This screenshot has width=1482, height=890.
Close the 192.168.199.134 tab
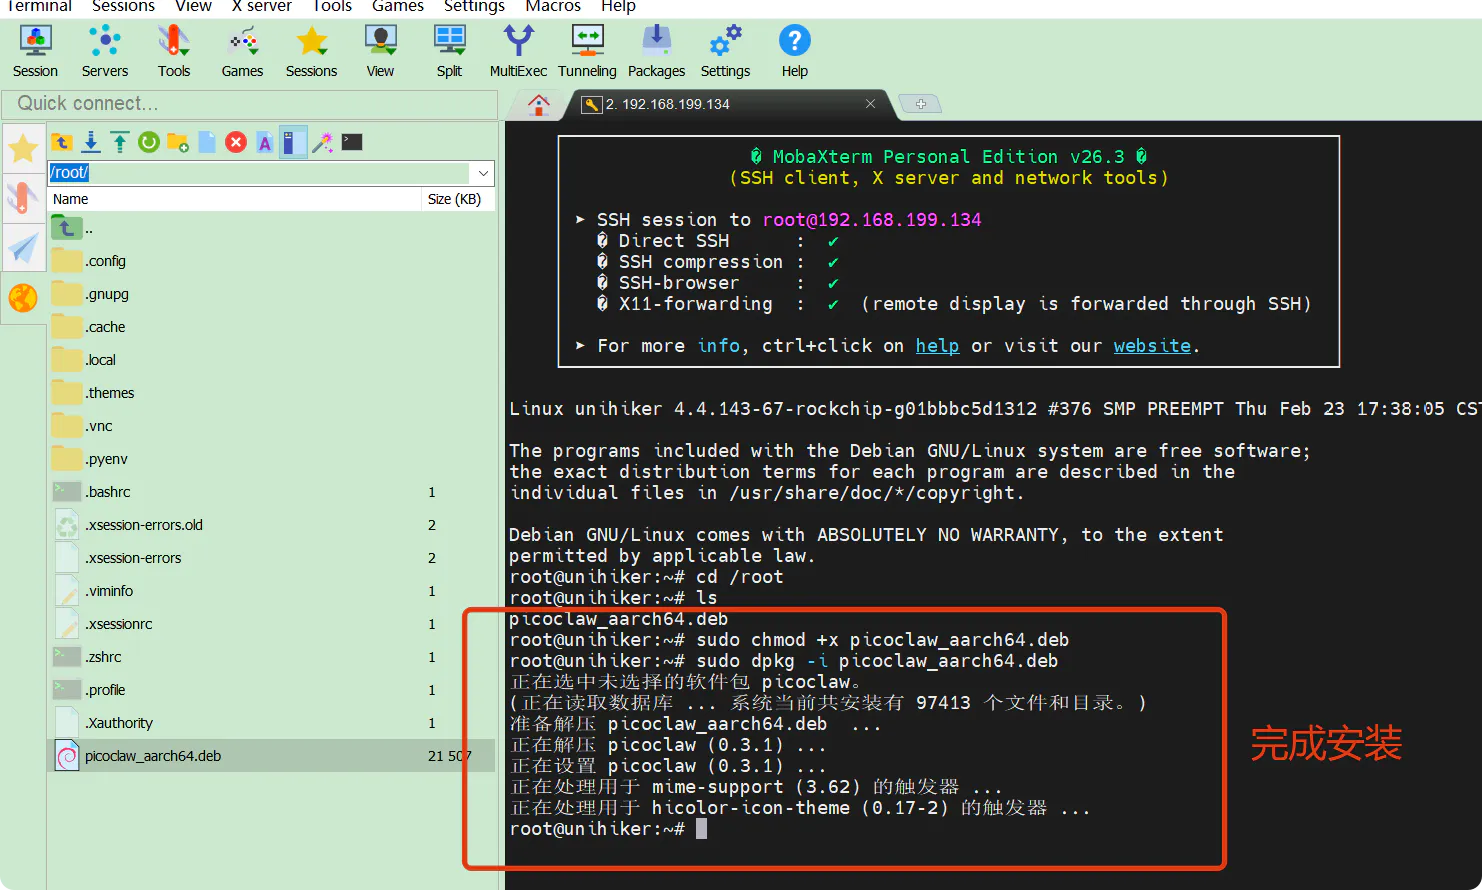[x=870, y=104]
